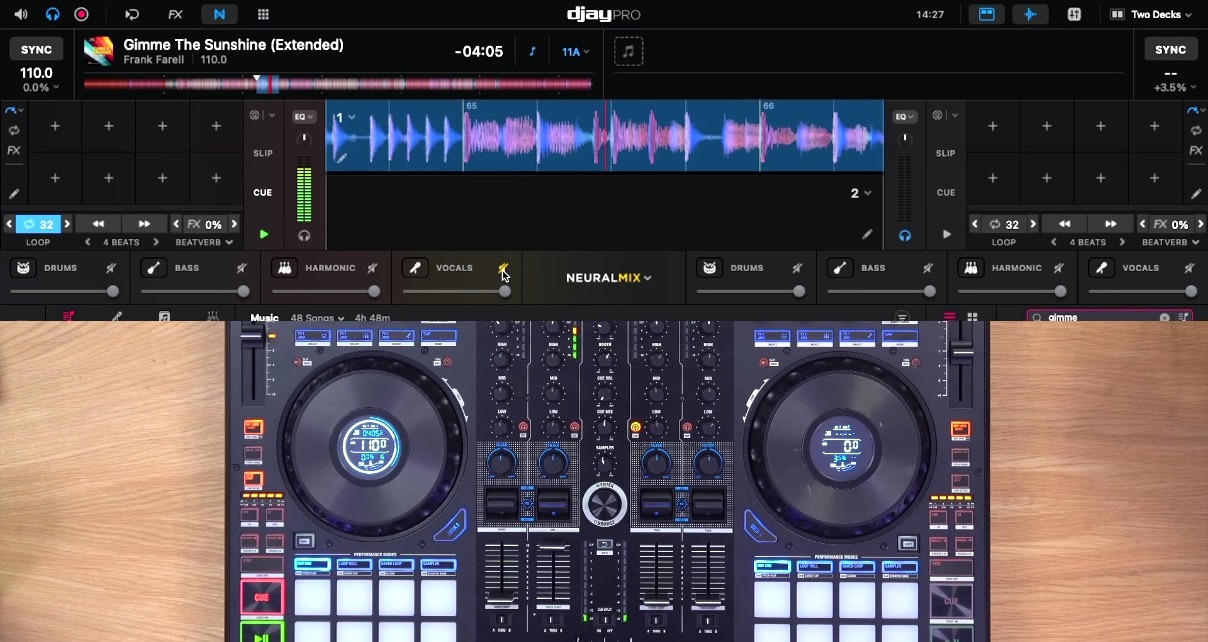
Task: Click the right deck BASS volume slider
Action: (x=882, y=291)
